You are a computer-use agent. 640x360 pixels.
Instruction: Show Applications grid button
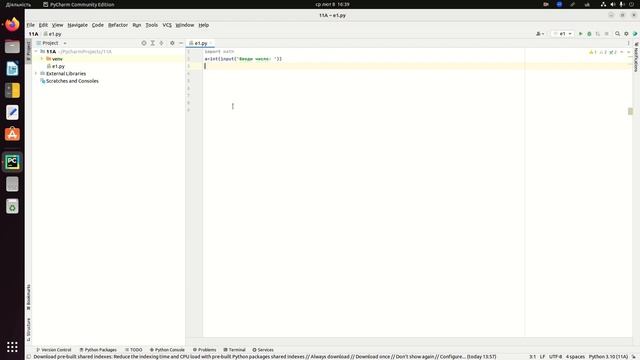(12, 347)
